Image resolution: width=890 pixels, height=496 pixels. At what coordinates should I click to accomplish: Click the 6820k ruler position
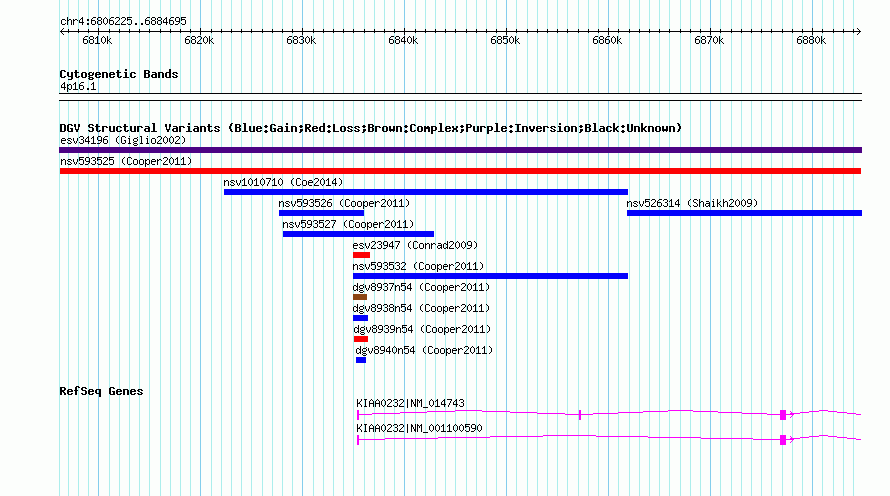pos(199,40)
